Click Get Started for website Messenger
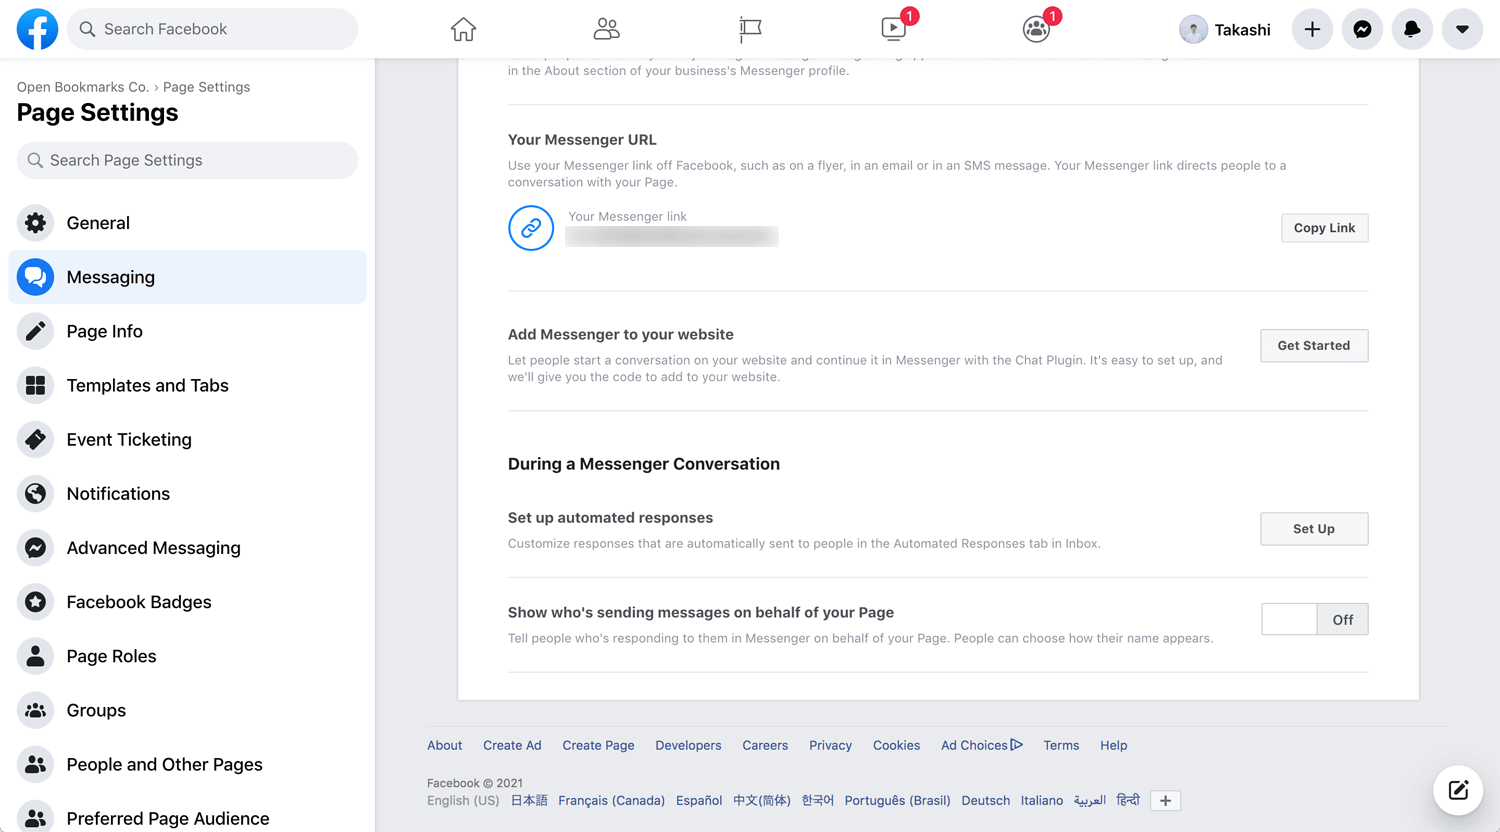The image size is (1500, 832). (x=1314, y=345)
